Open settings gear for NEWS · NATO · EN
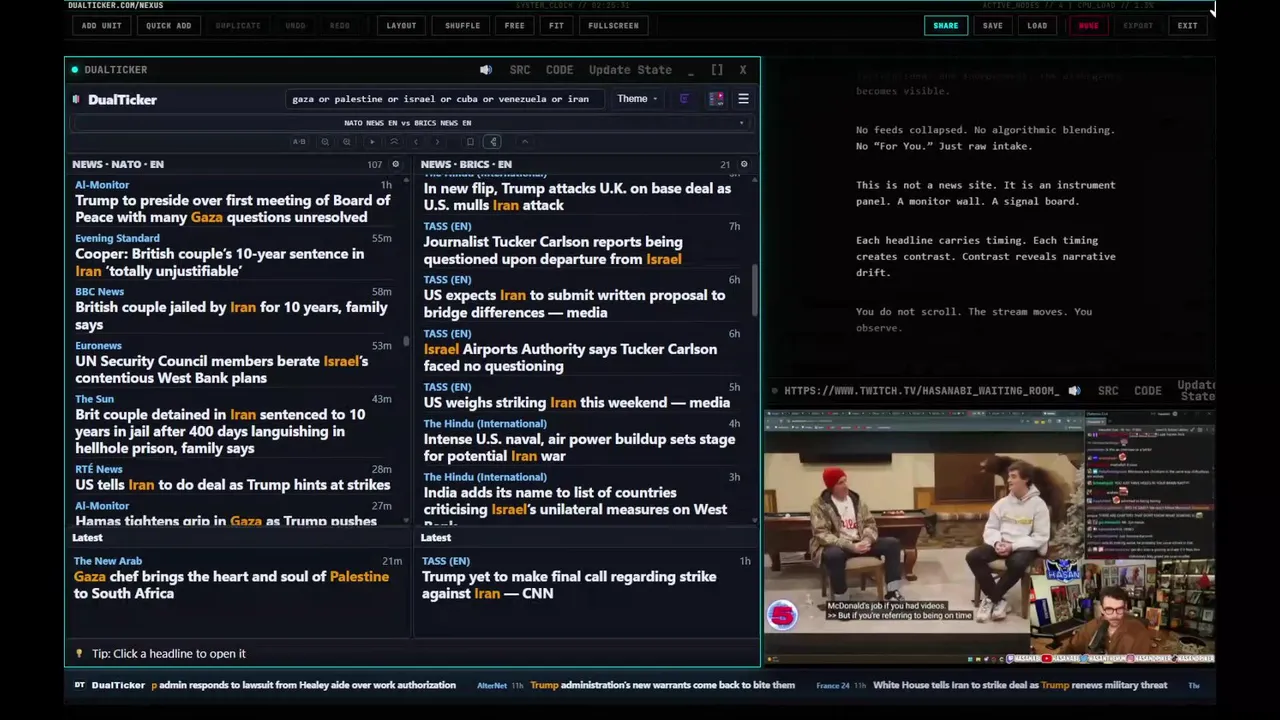Image resolution: width=1280 pixels, height=720 pixels. tap(395, 164)
